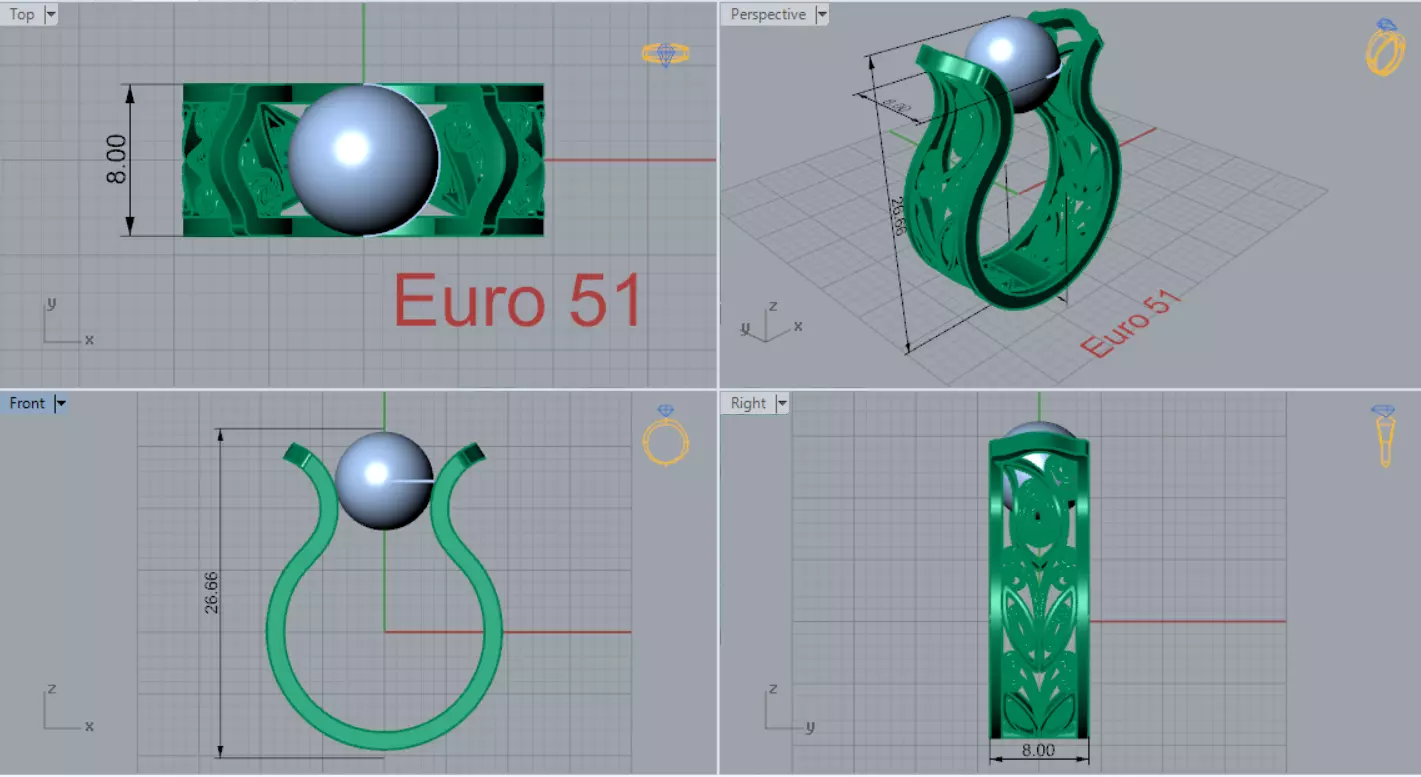This screenshot has width=1421, height=777.
Task: Select the Euro 51 text in Top viewport
Action: tap(517, 300)
